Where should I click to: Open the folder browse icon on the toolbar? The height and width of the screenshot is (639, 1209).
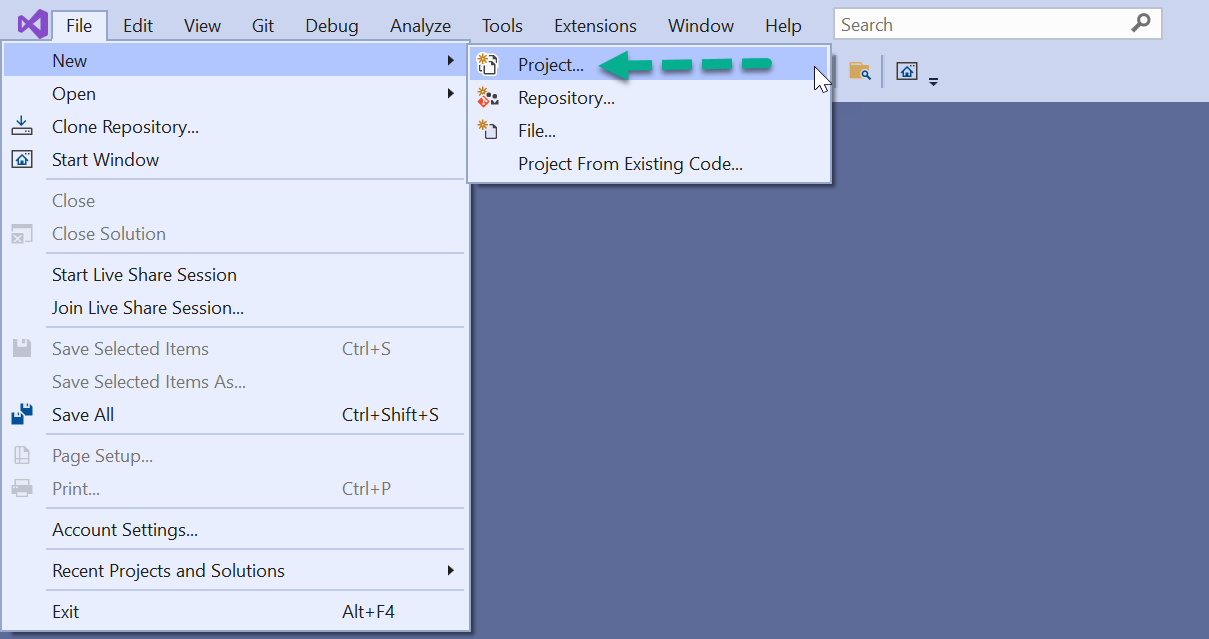pos(860,70)
